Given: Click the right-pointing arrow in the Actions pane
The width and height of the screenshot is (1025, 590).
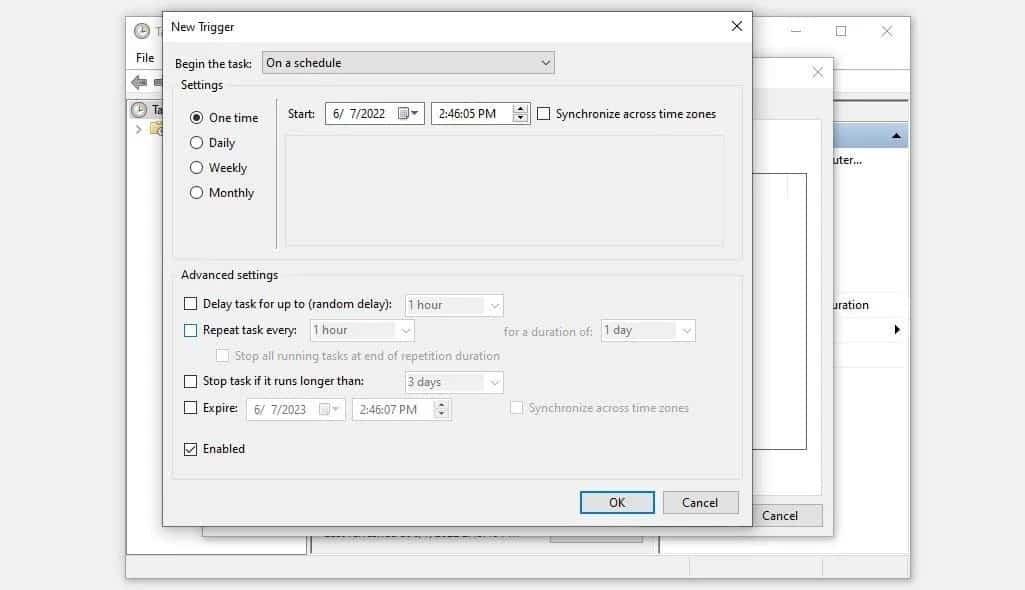Looking at the screenshot, I should tap(897, 329).
